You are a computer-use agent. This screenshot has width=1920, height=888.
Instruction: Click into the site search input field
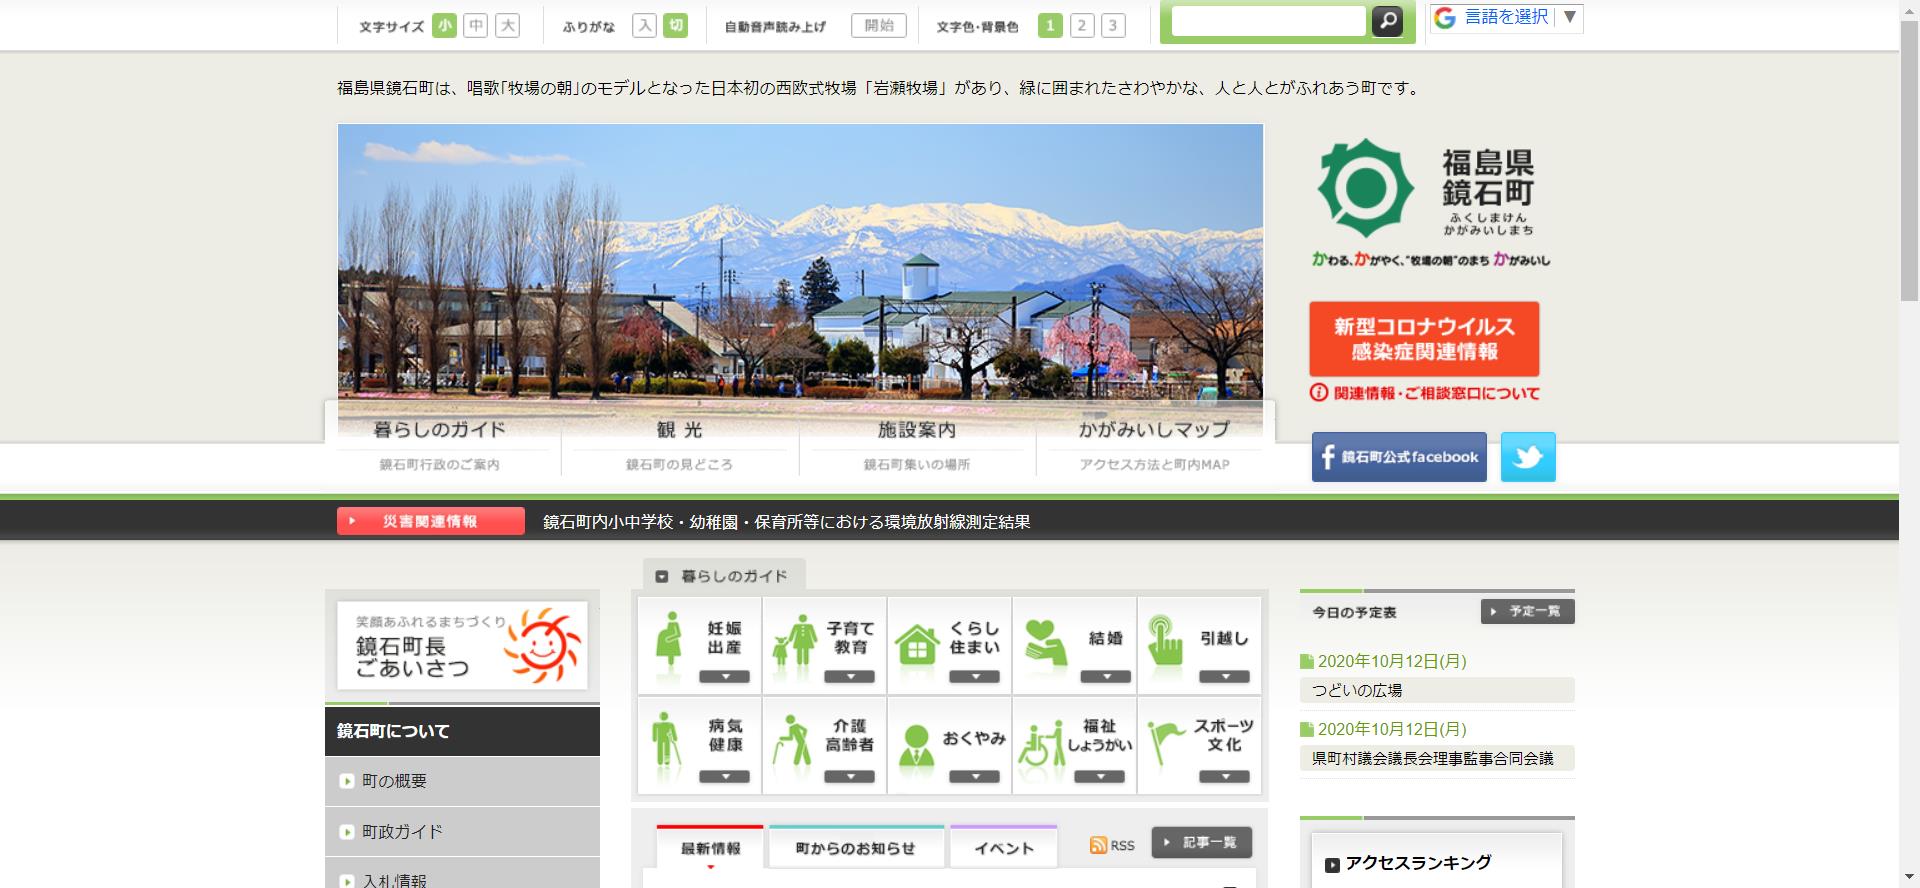pyautogui.click(x=1268, y=21)
